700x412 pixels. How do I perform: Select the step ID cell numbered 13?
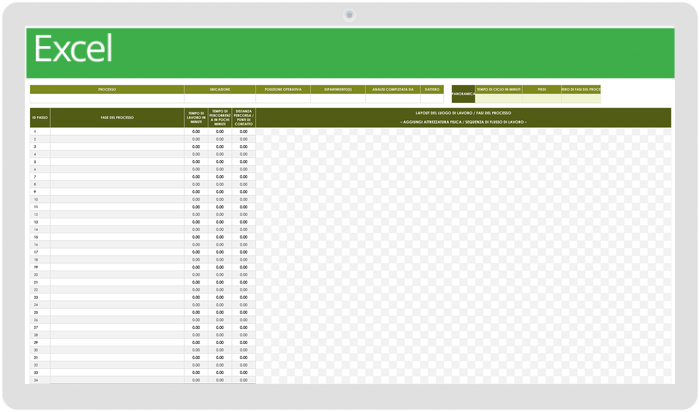click(40, 222)
